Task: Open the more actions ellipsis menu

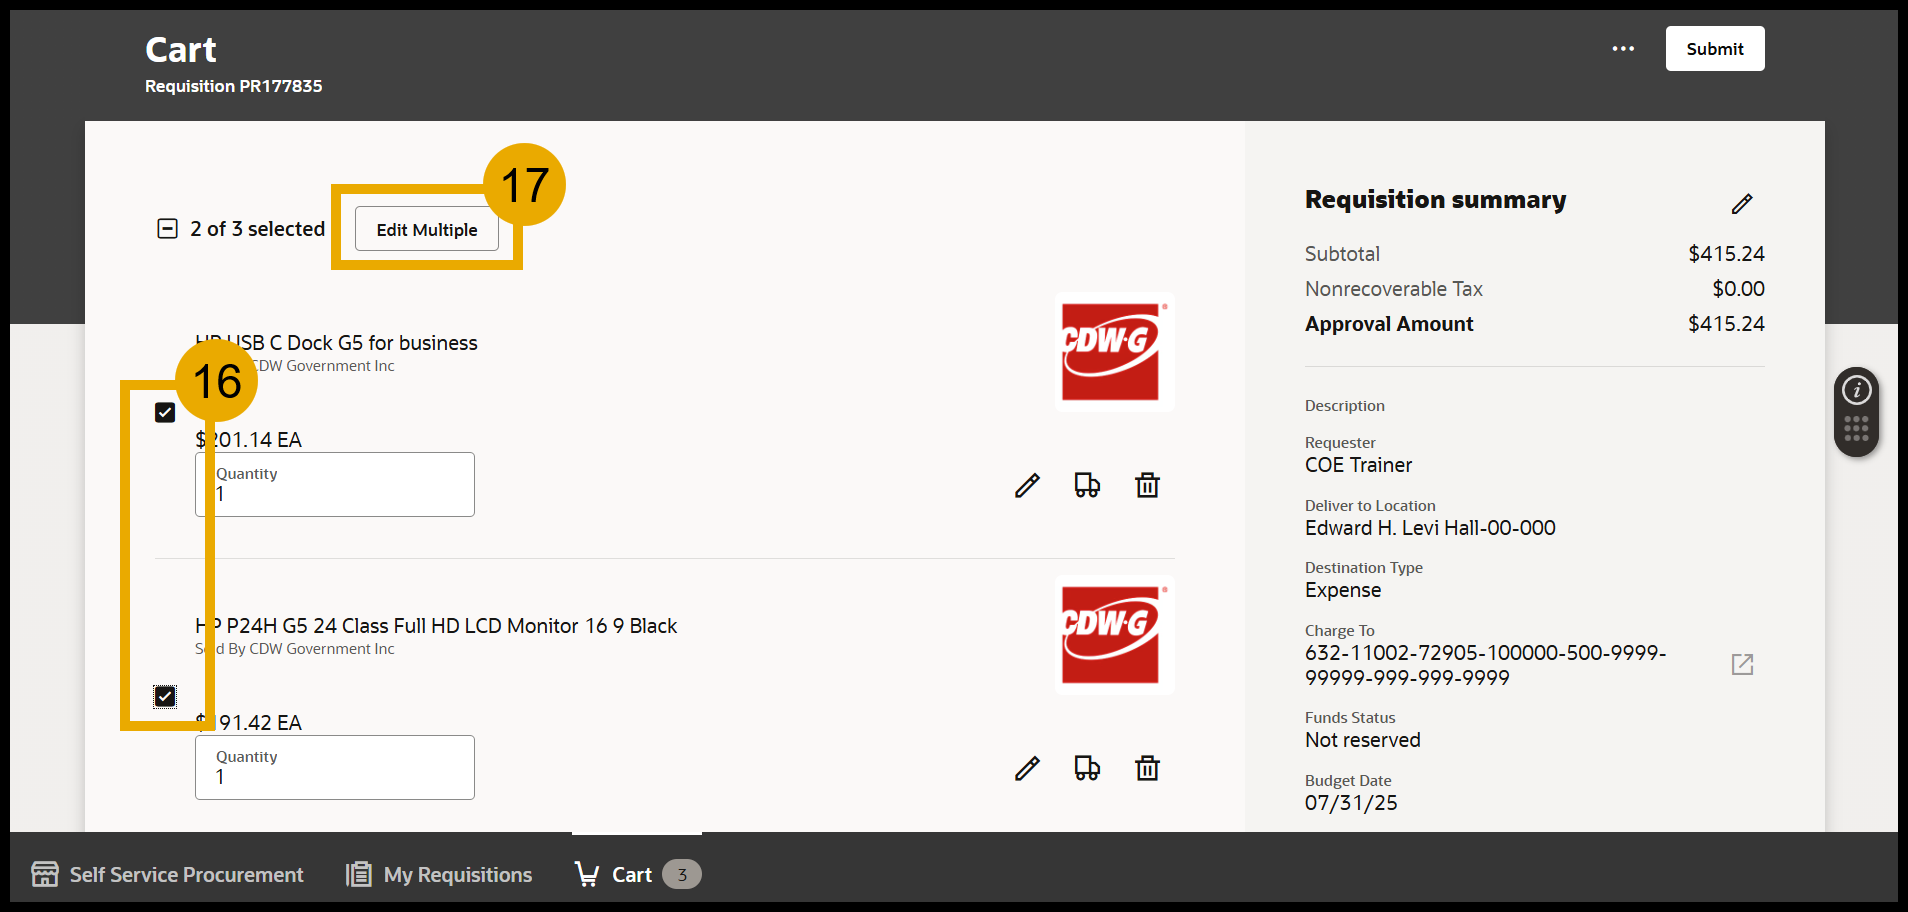Action: click(x=1622, y=48)
